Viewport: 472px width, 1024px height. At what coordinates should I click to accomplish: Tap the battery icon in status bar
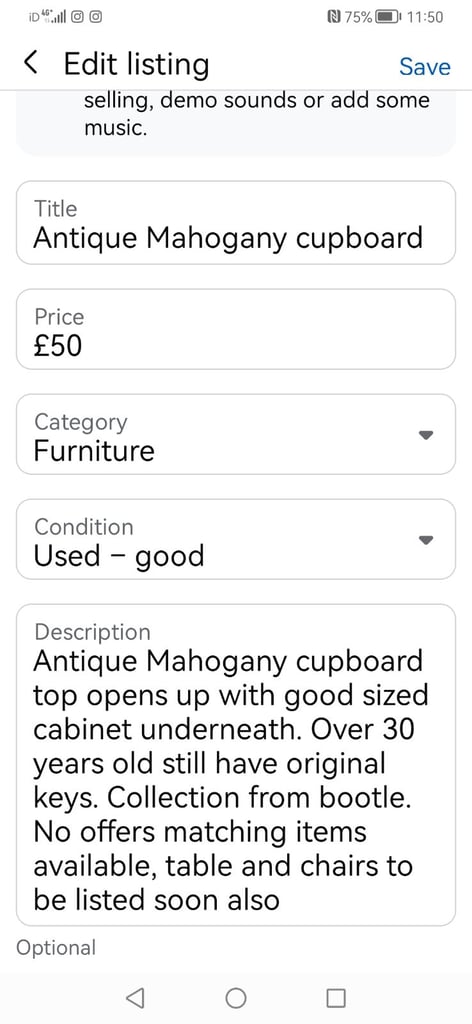[x=388, y=17]
